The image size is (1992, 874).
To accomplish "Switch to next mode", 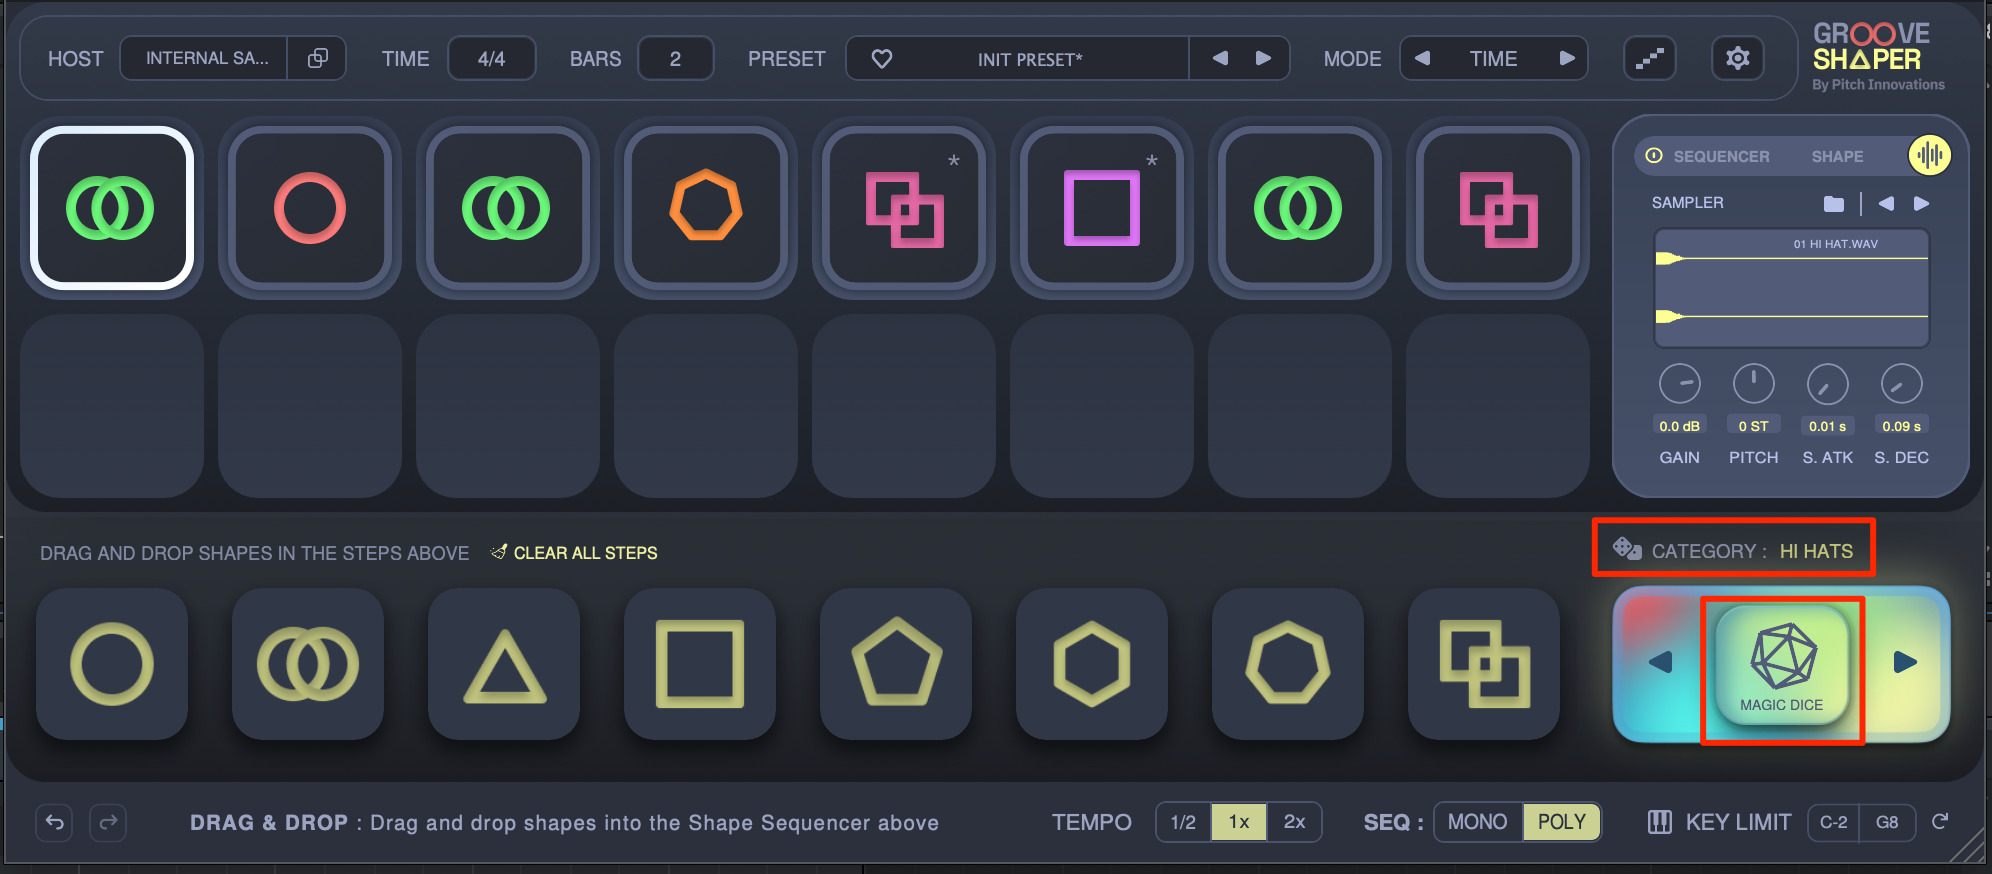I will click(x=1566, y=58).
